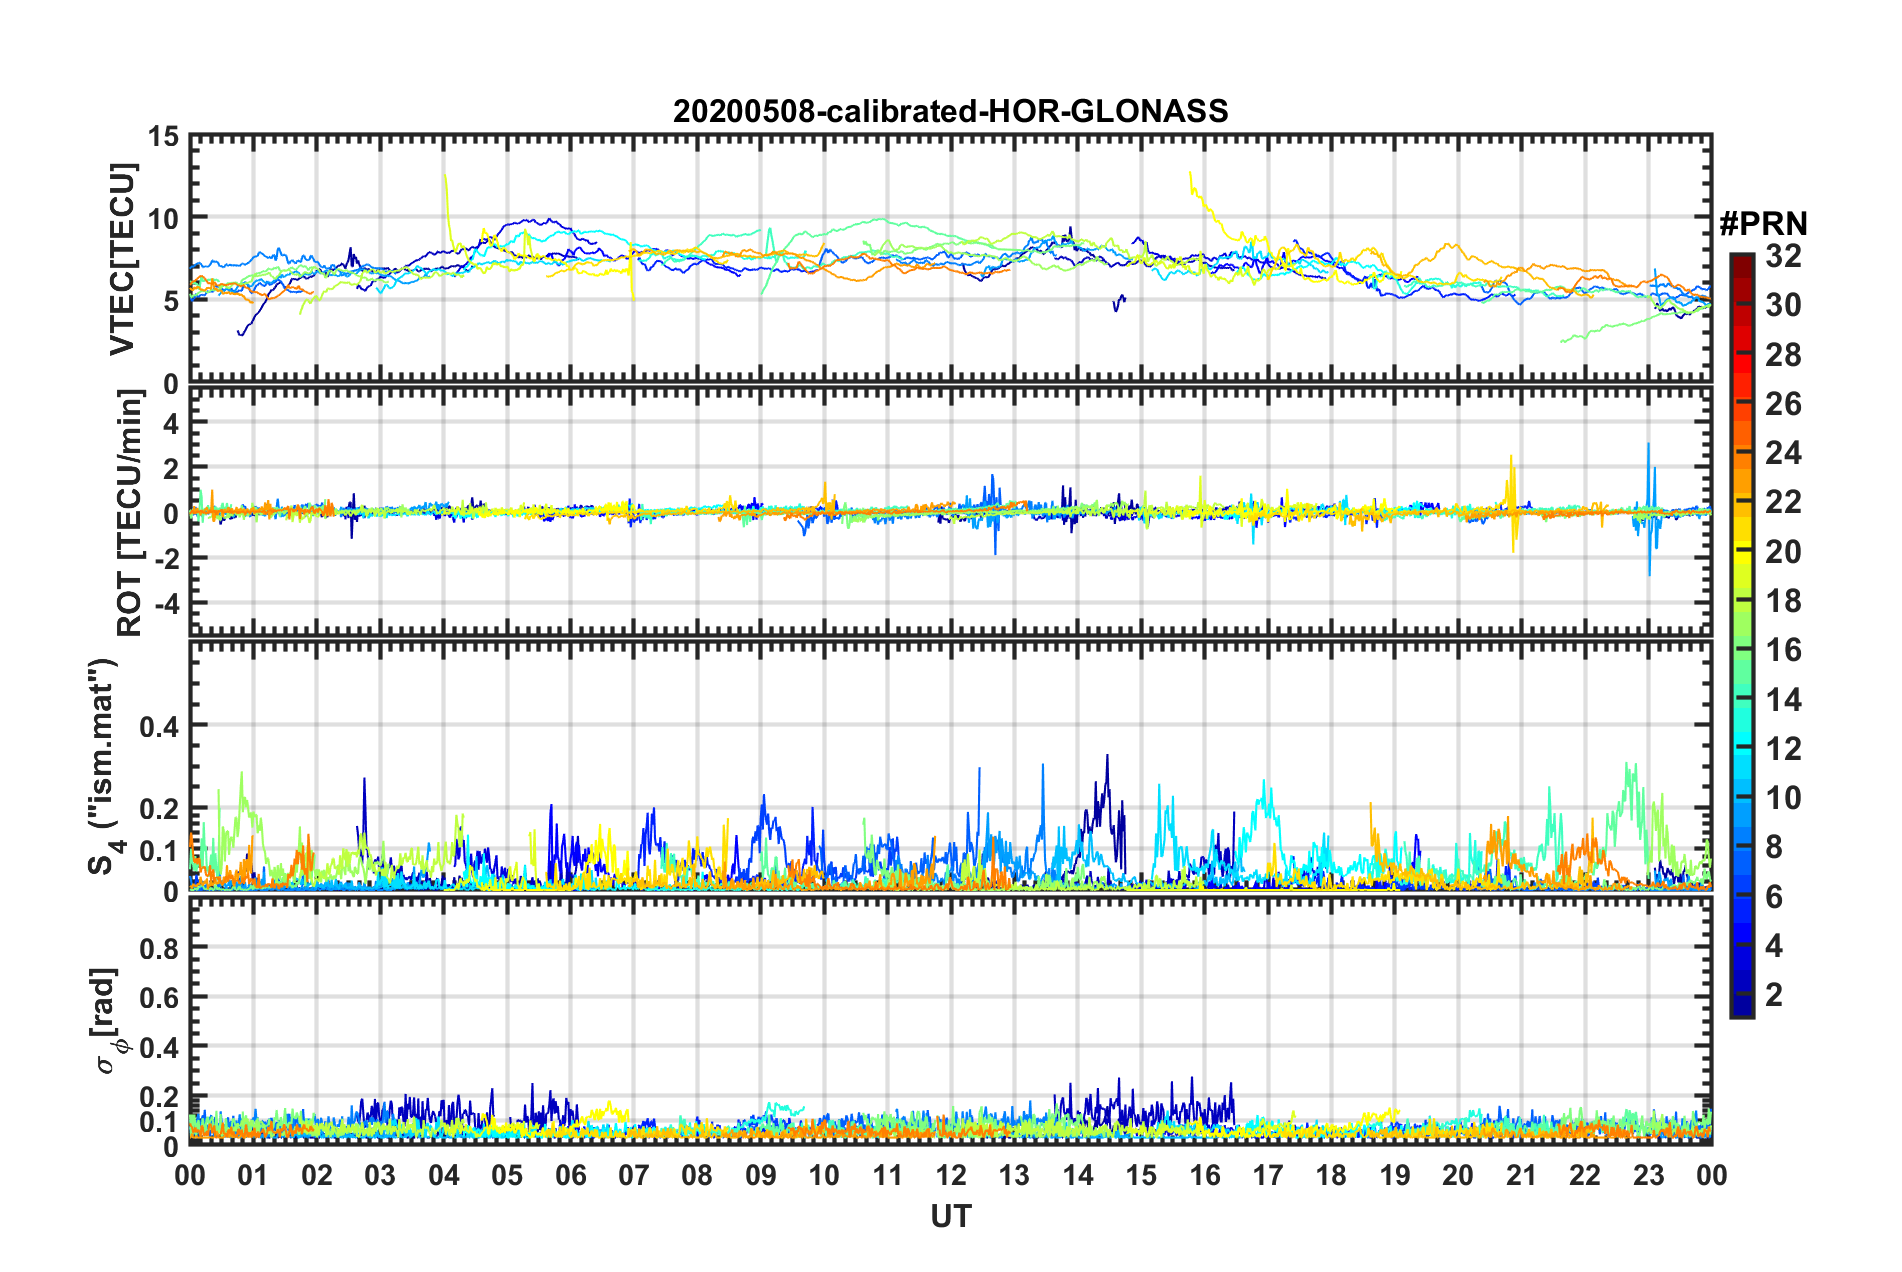
Task: Click the "8" tick label on the colorbar
Action: point(1774,847)
